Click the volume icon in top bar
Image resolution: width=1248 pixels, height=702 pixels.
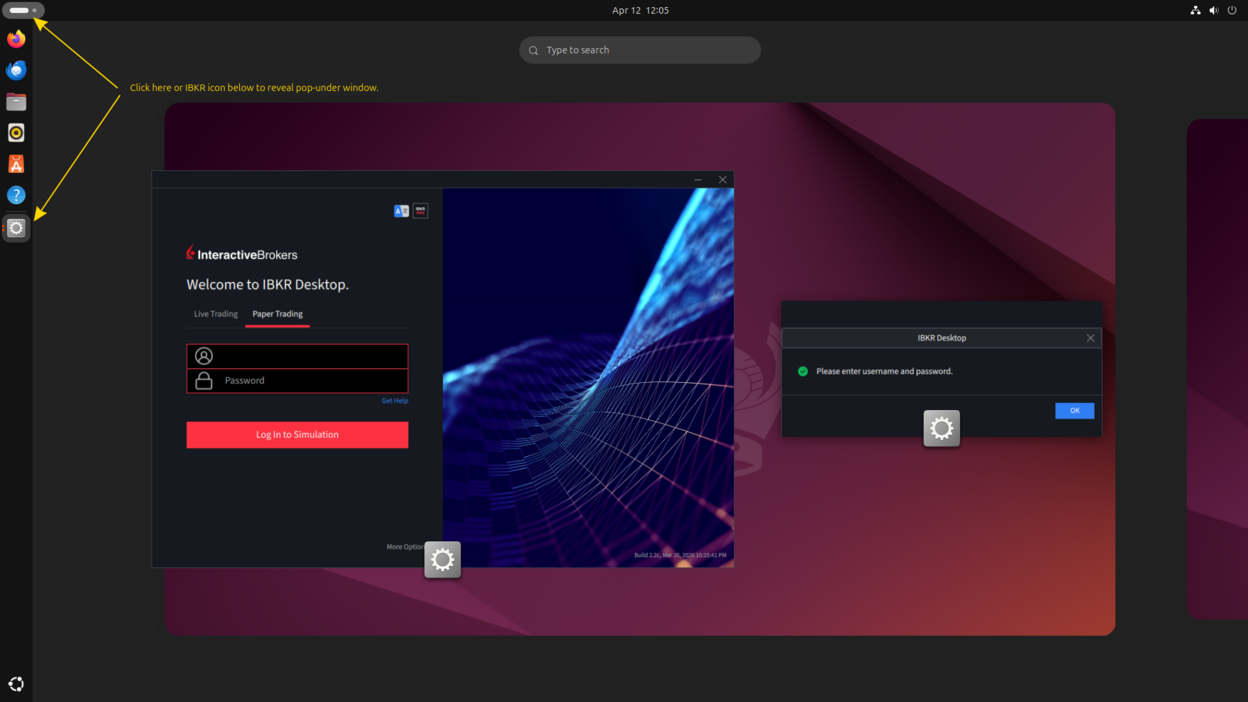pos(1214,10)
